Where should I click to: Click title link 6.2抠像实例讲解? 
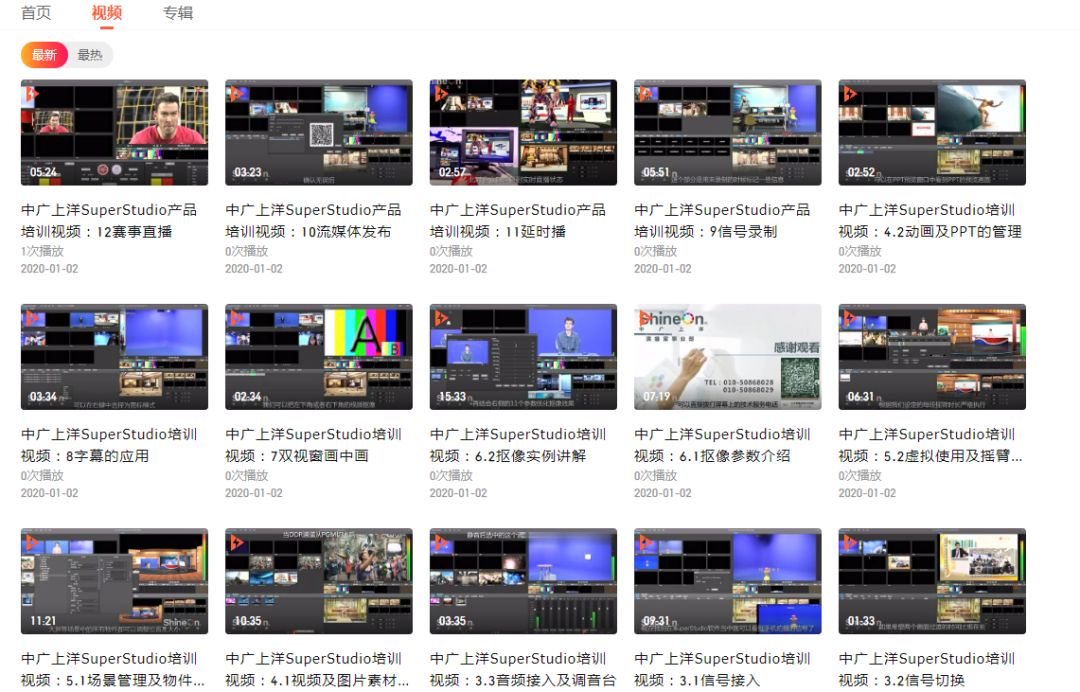(530, 456)
